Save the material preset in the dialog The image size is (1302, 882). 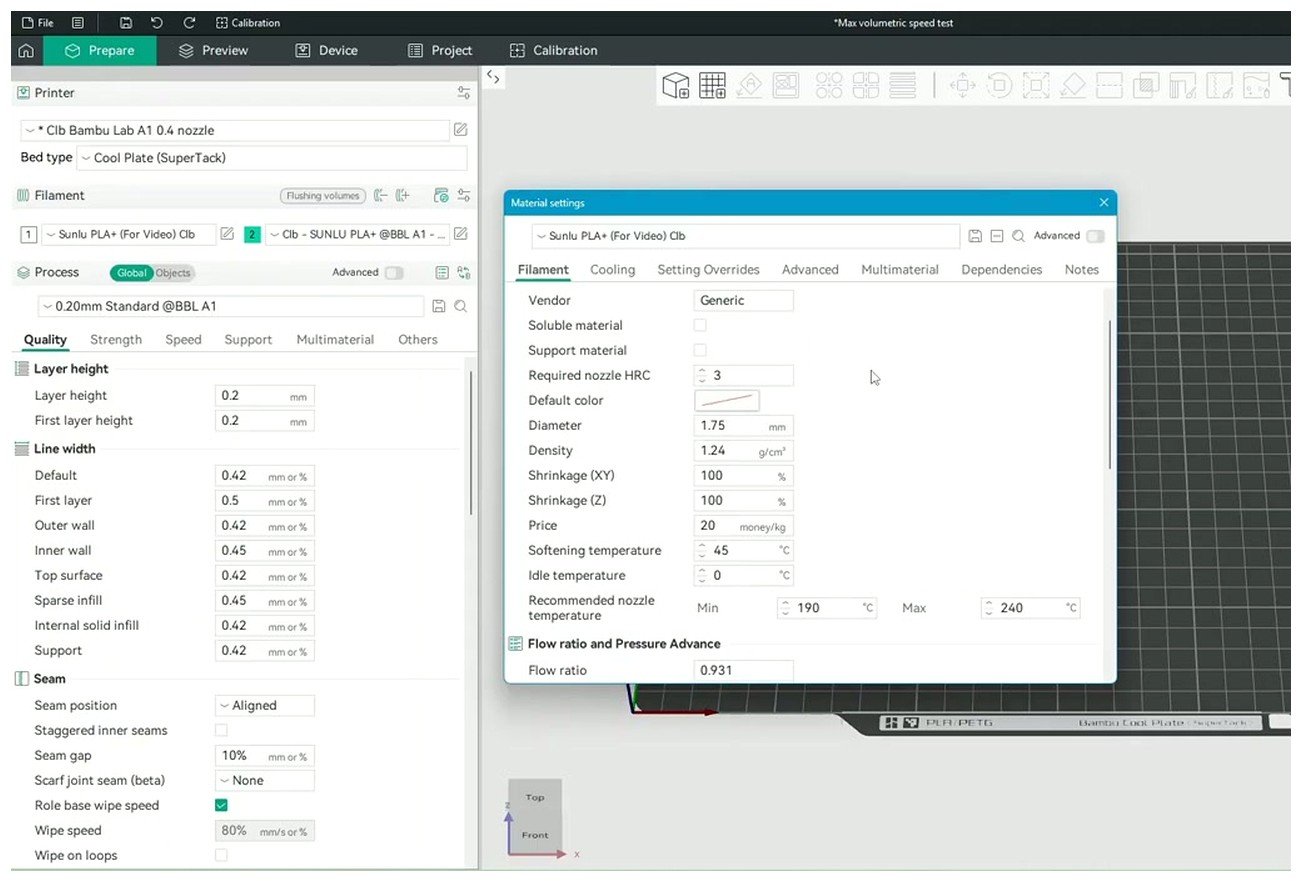[x=975, y=236]
